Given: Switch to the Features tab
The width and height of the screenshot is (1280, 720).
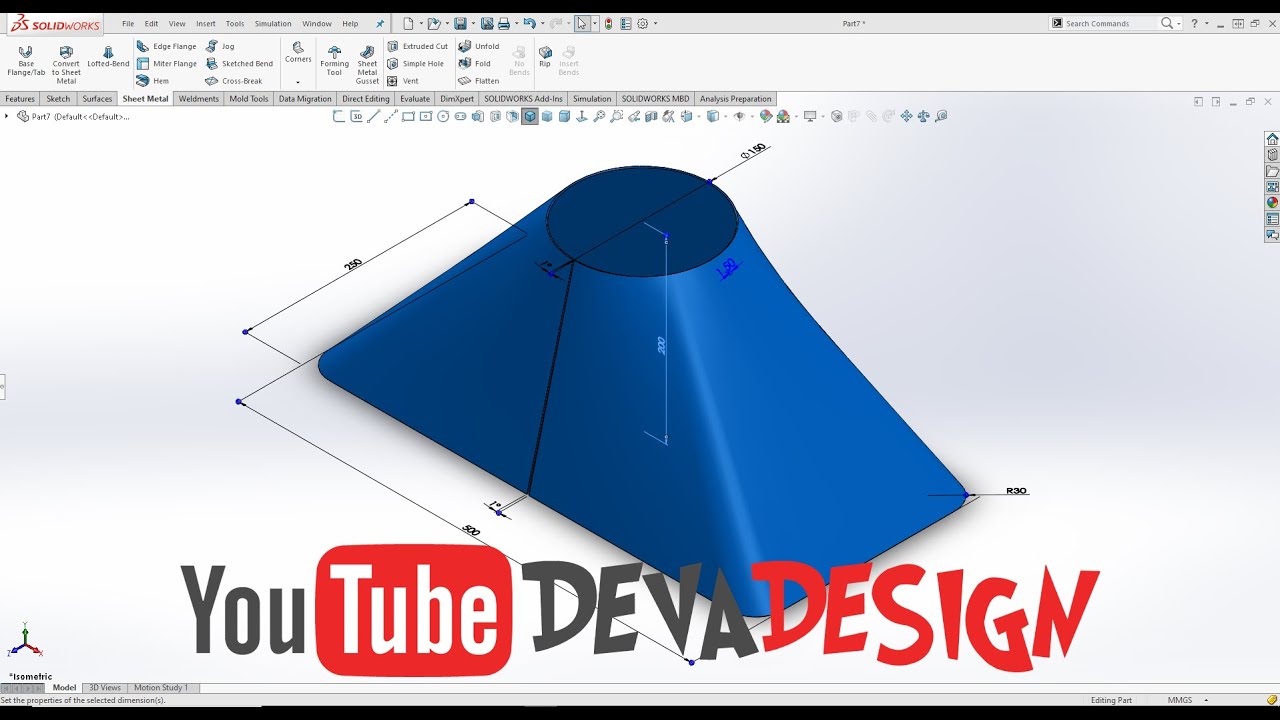Looking at the screenshot, I should [x=20, y=99].
